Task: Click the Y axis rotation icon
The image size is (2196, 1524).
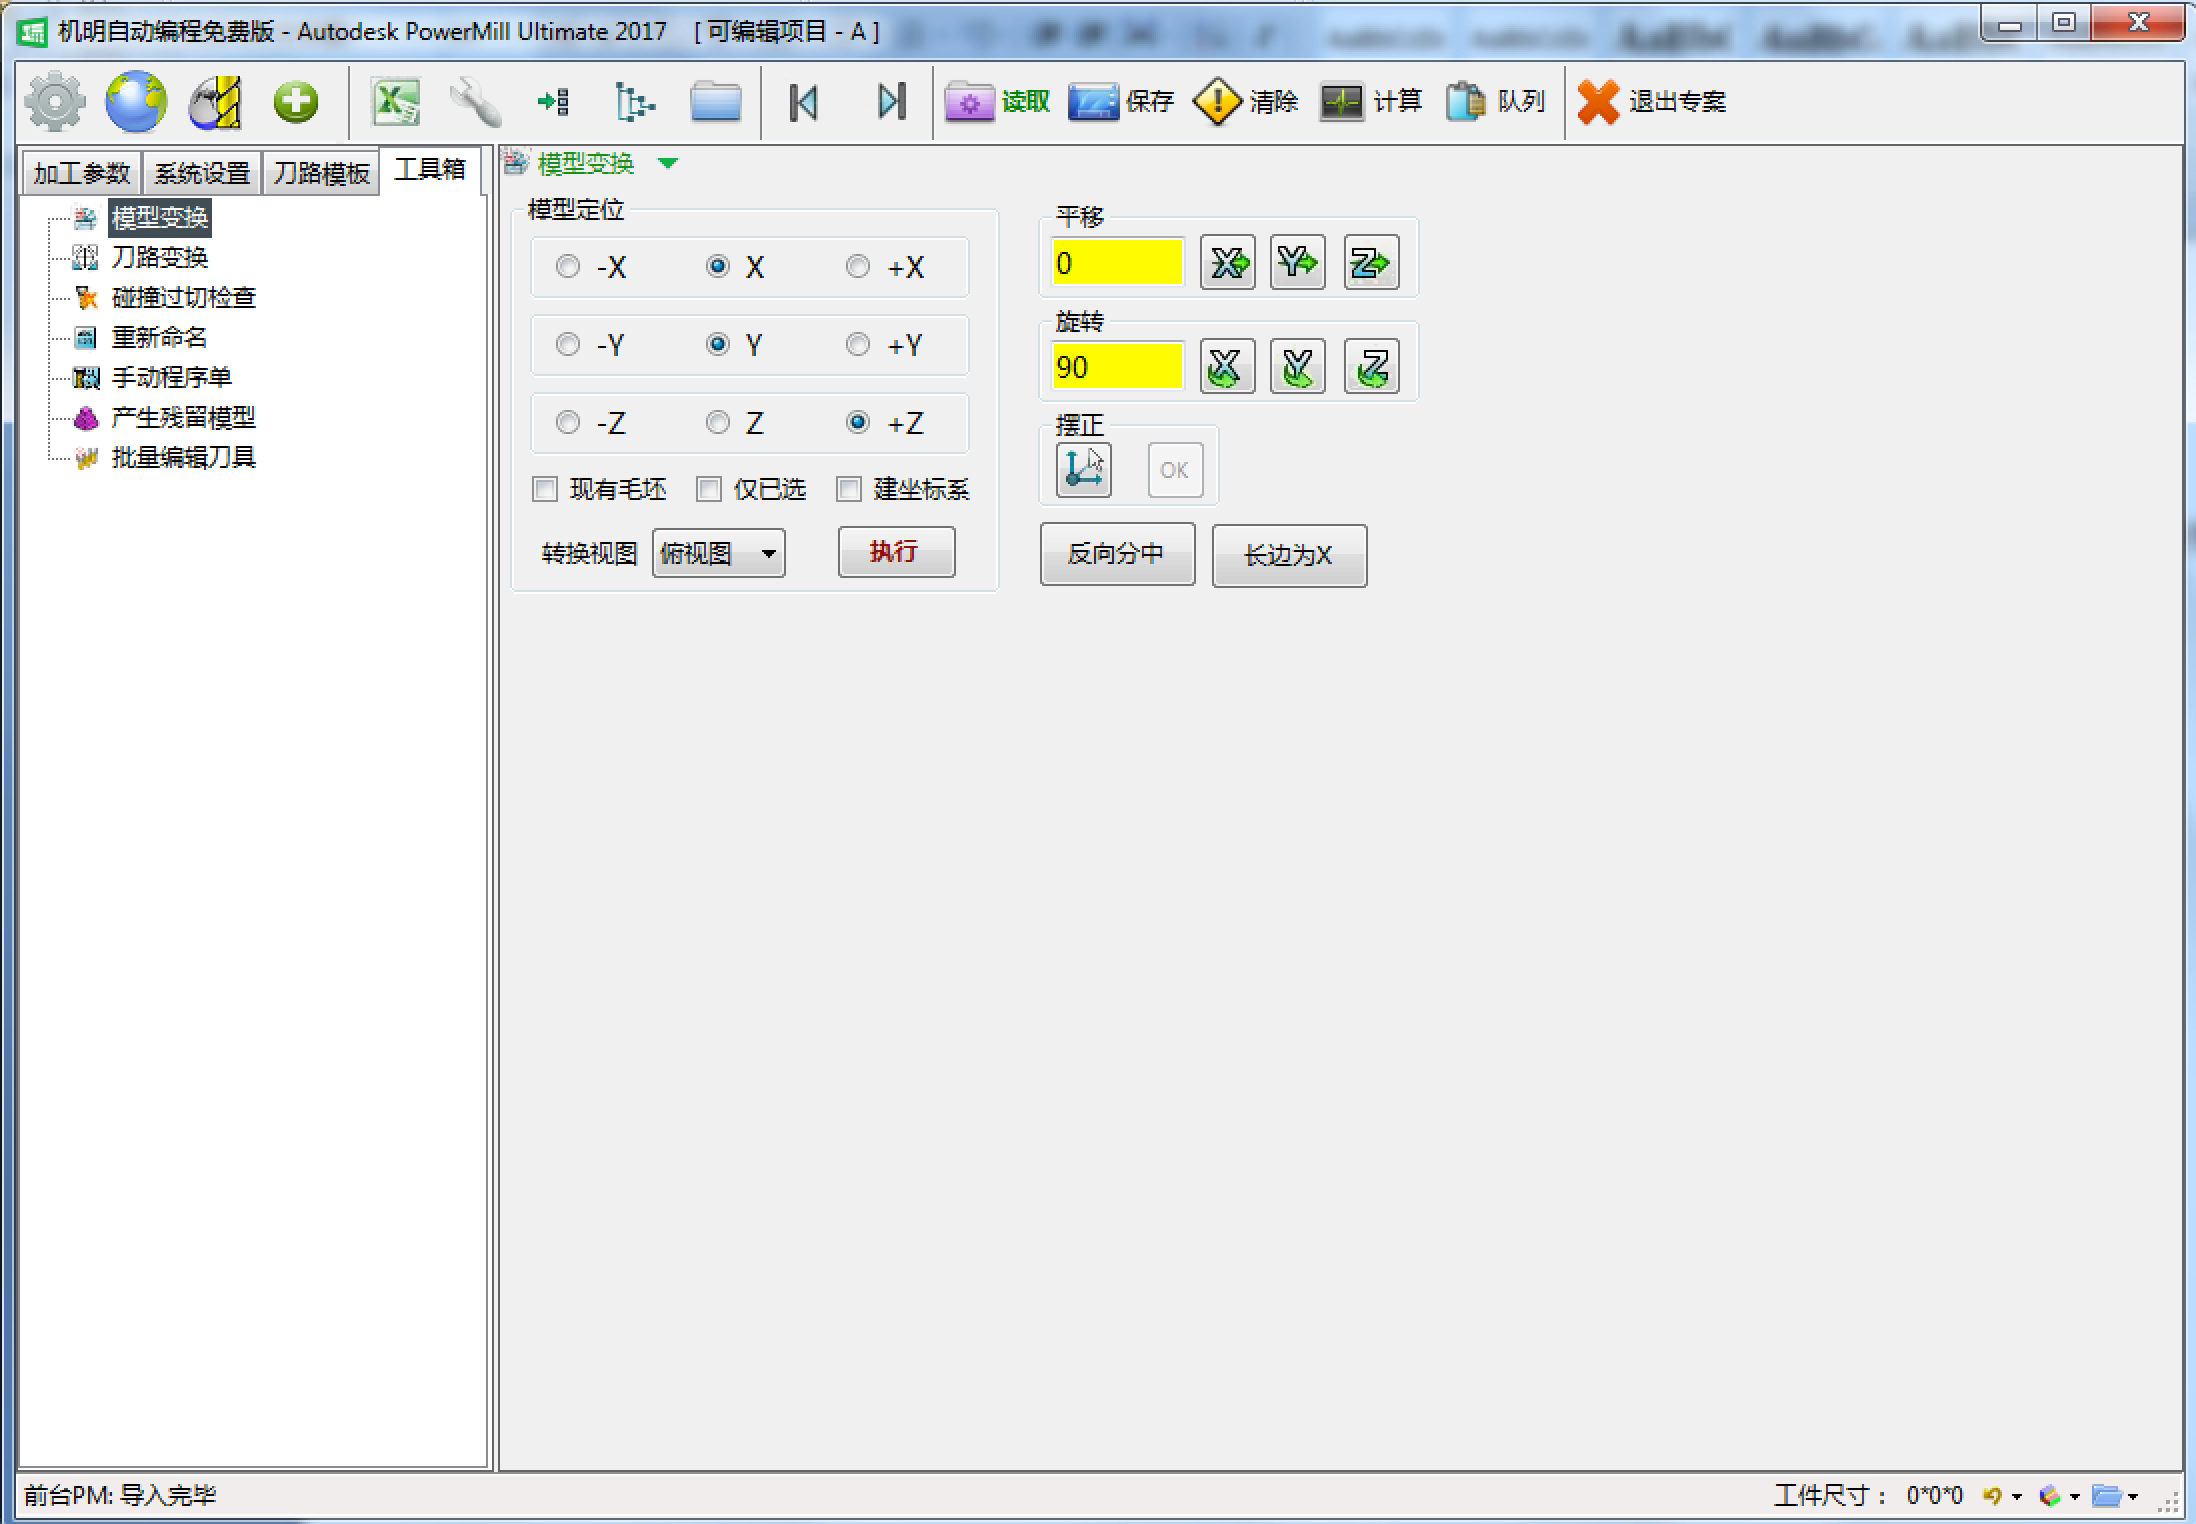Action: pyautogui.click(x=1300, y=366)
